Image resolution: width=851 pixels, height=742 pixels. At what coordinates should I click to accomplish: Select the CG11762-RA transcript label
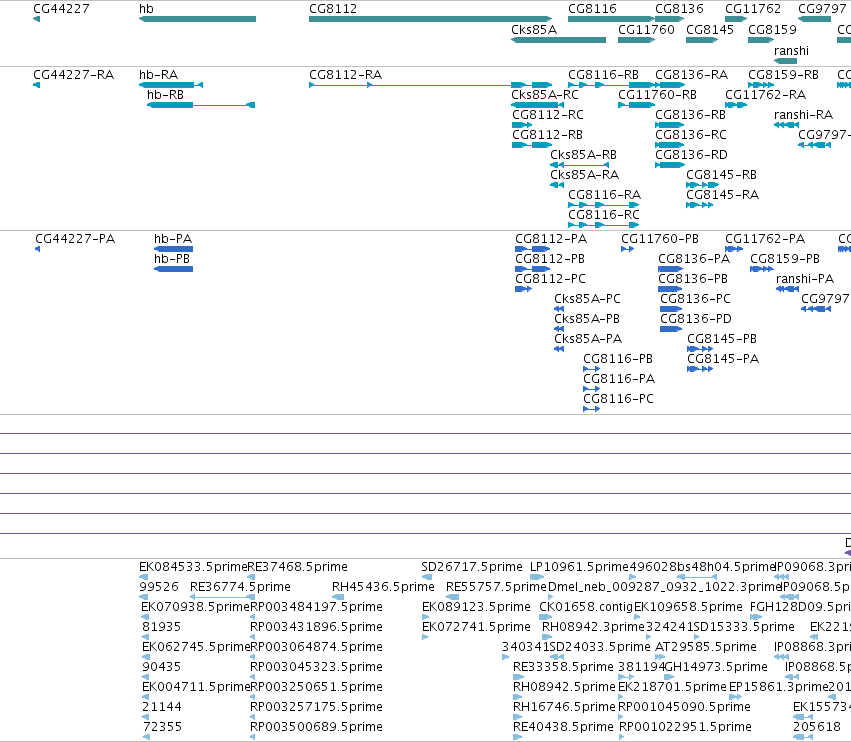point(766,95)
